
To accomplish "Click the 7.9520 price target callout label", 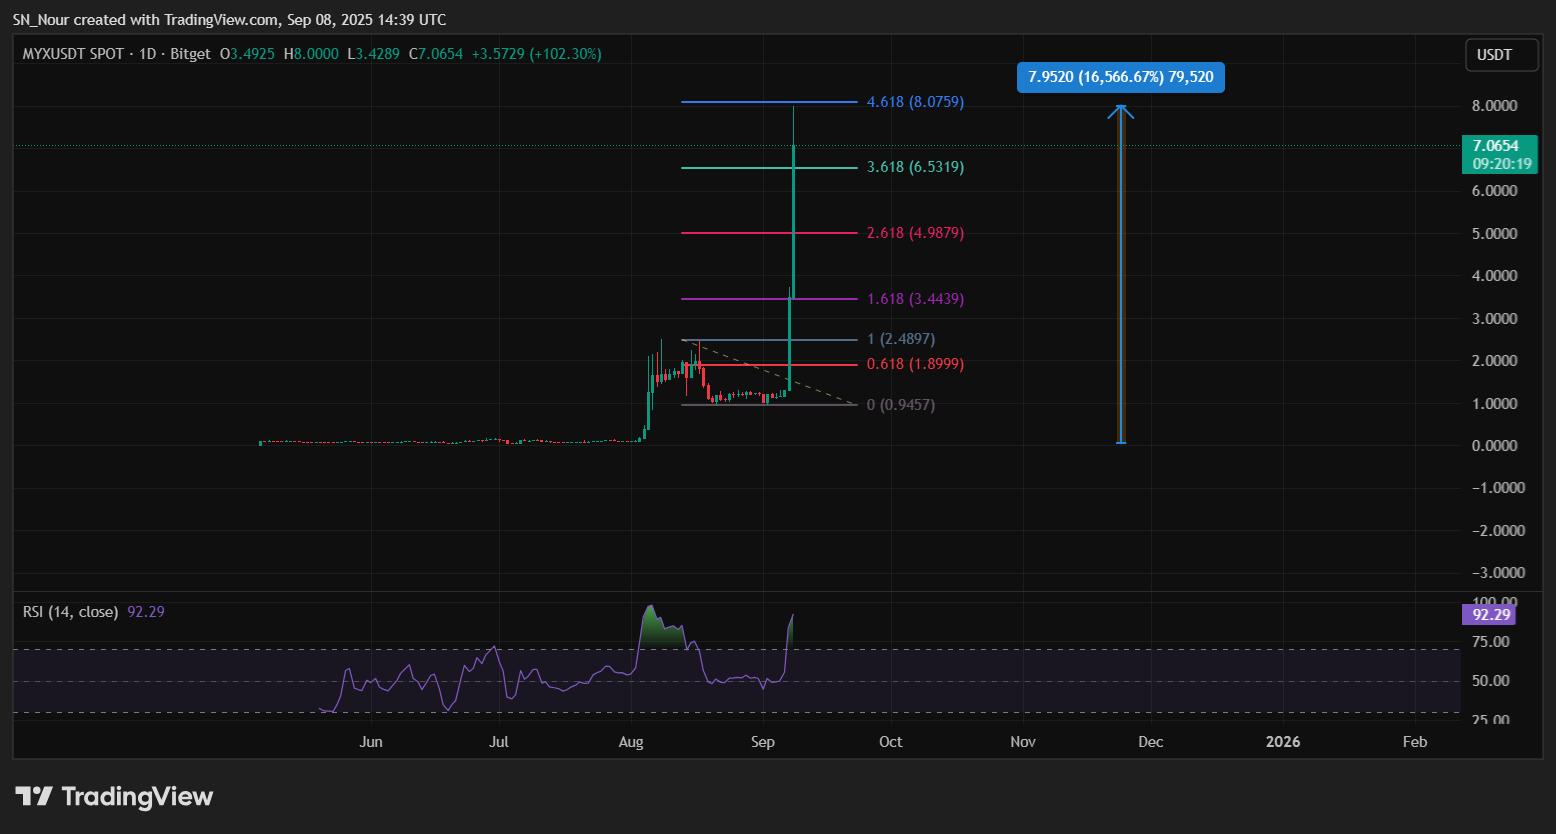I will tap(1119, 77).
